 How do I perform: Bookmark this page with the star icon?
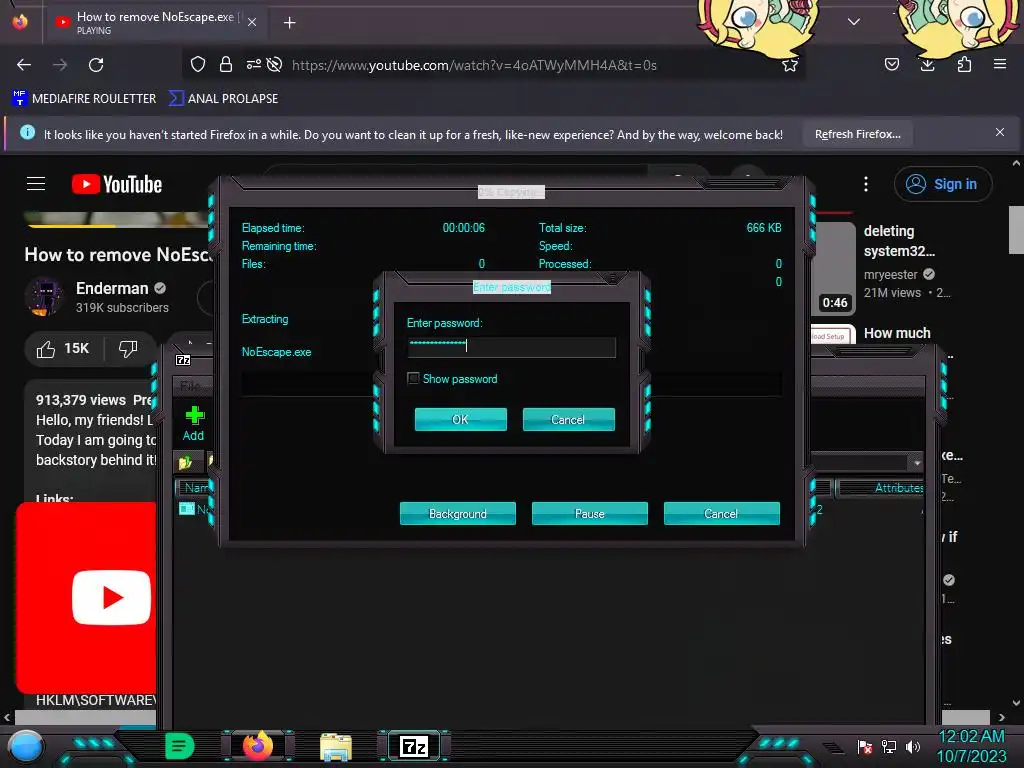[790, 65]
